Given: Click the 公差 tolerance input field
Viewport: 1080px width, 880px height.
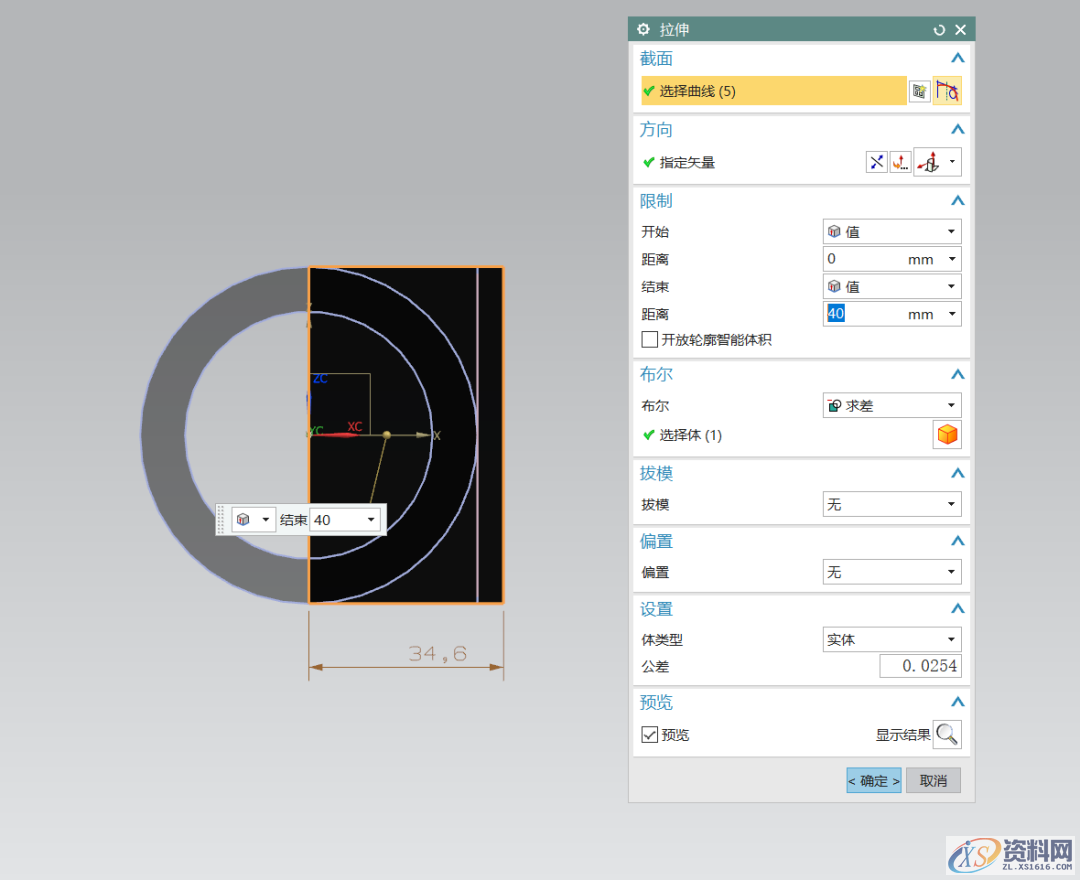Looking at the screenshot, I should click(919, 665).
